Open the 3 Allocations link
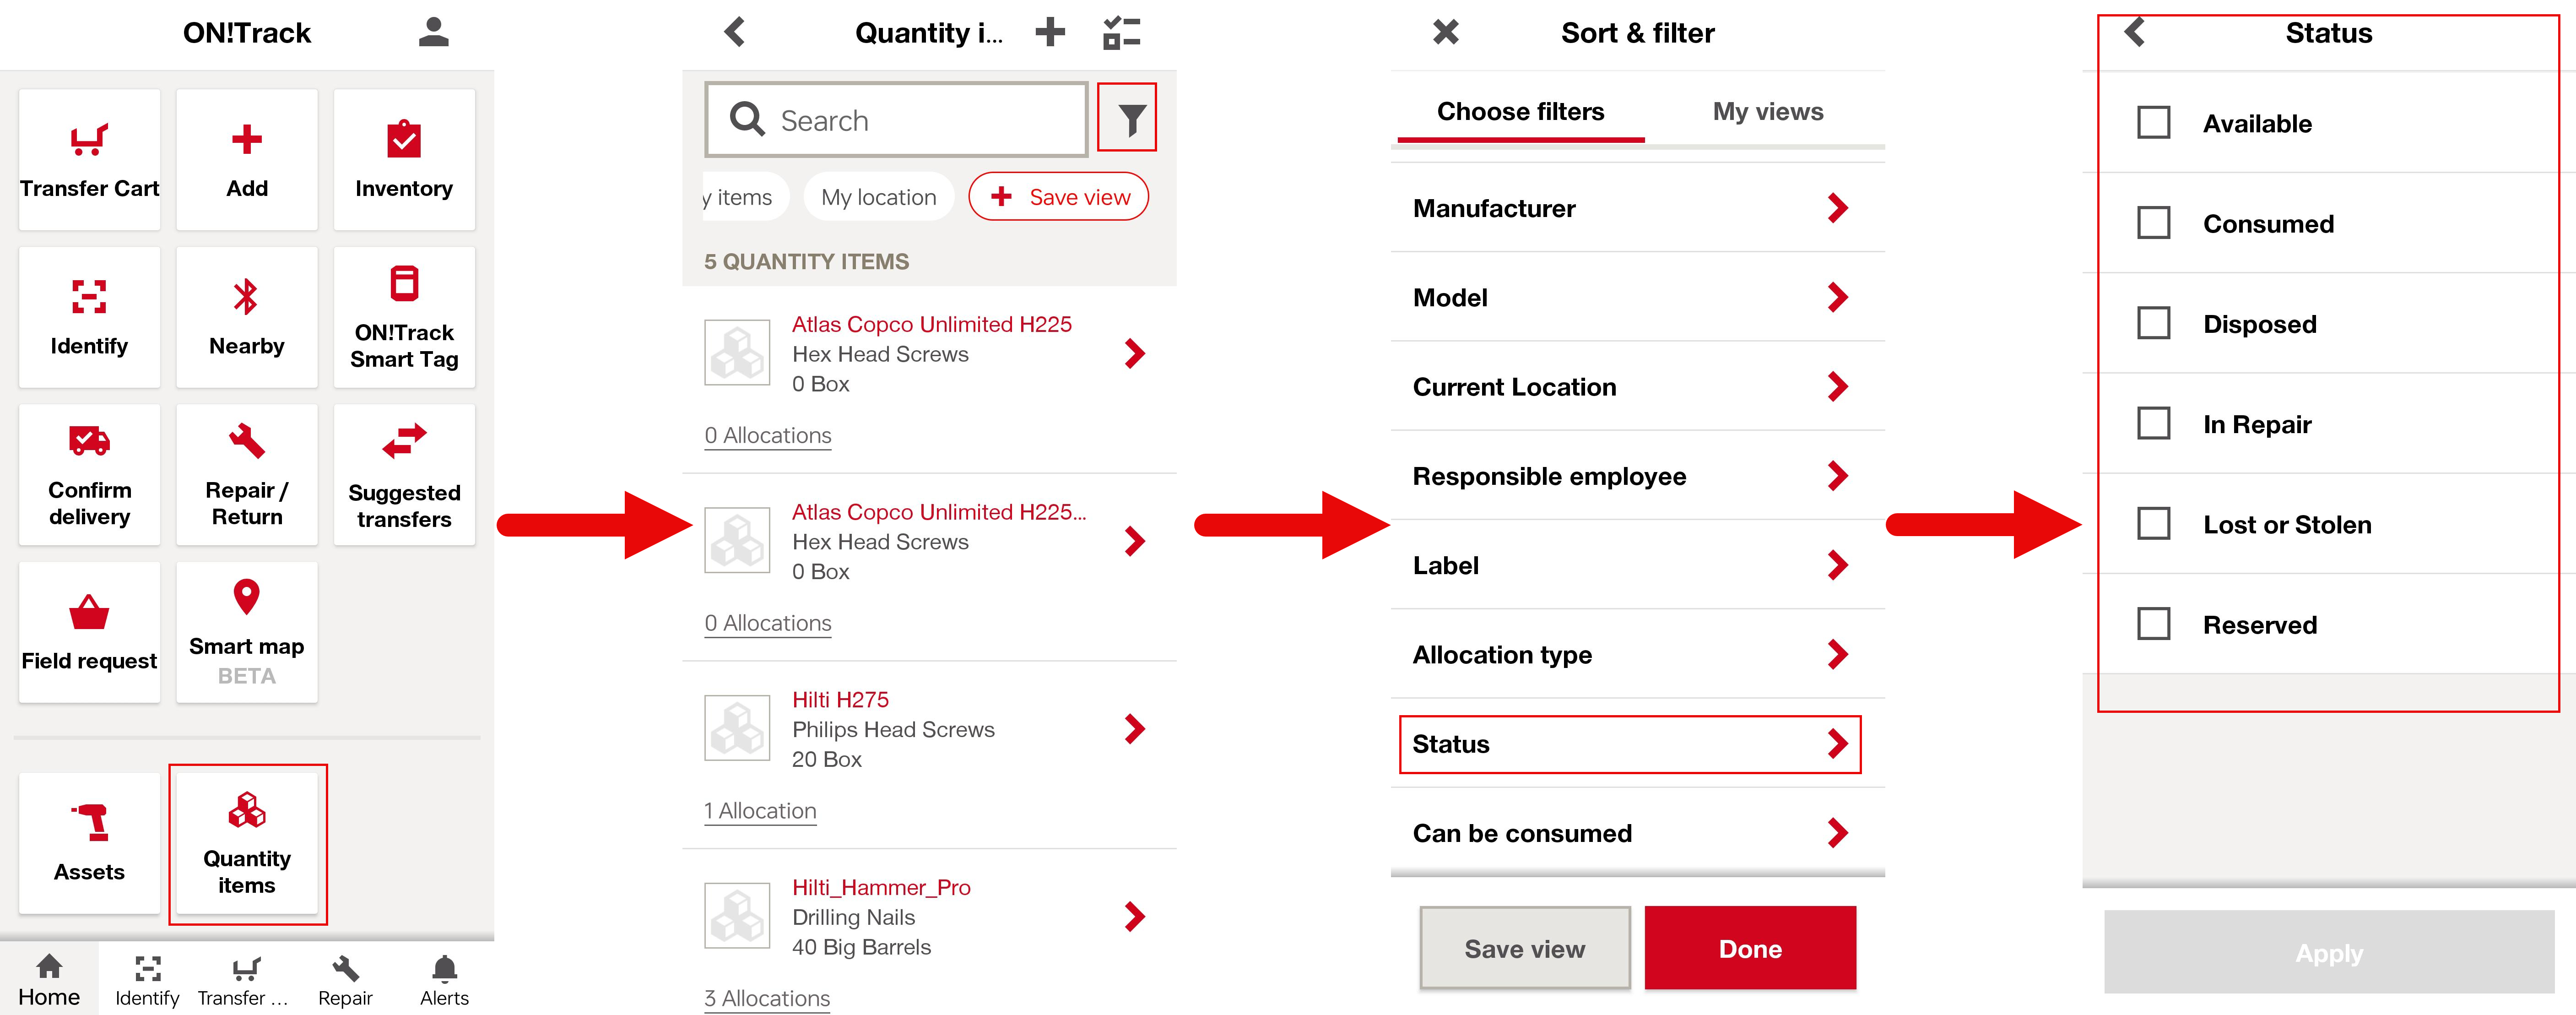 pos(767,998)
